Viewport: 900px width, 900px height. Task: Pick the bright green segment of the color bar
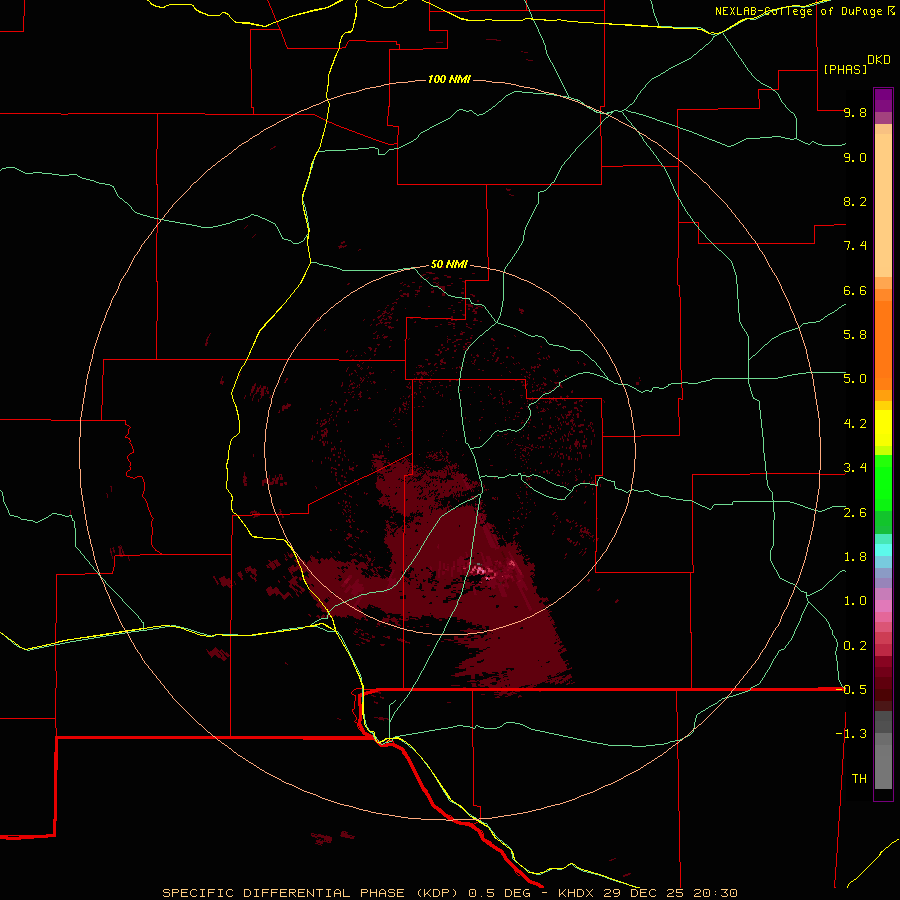click(883, 482)
